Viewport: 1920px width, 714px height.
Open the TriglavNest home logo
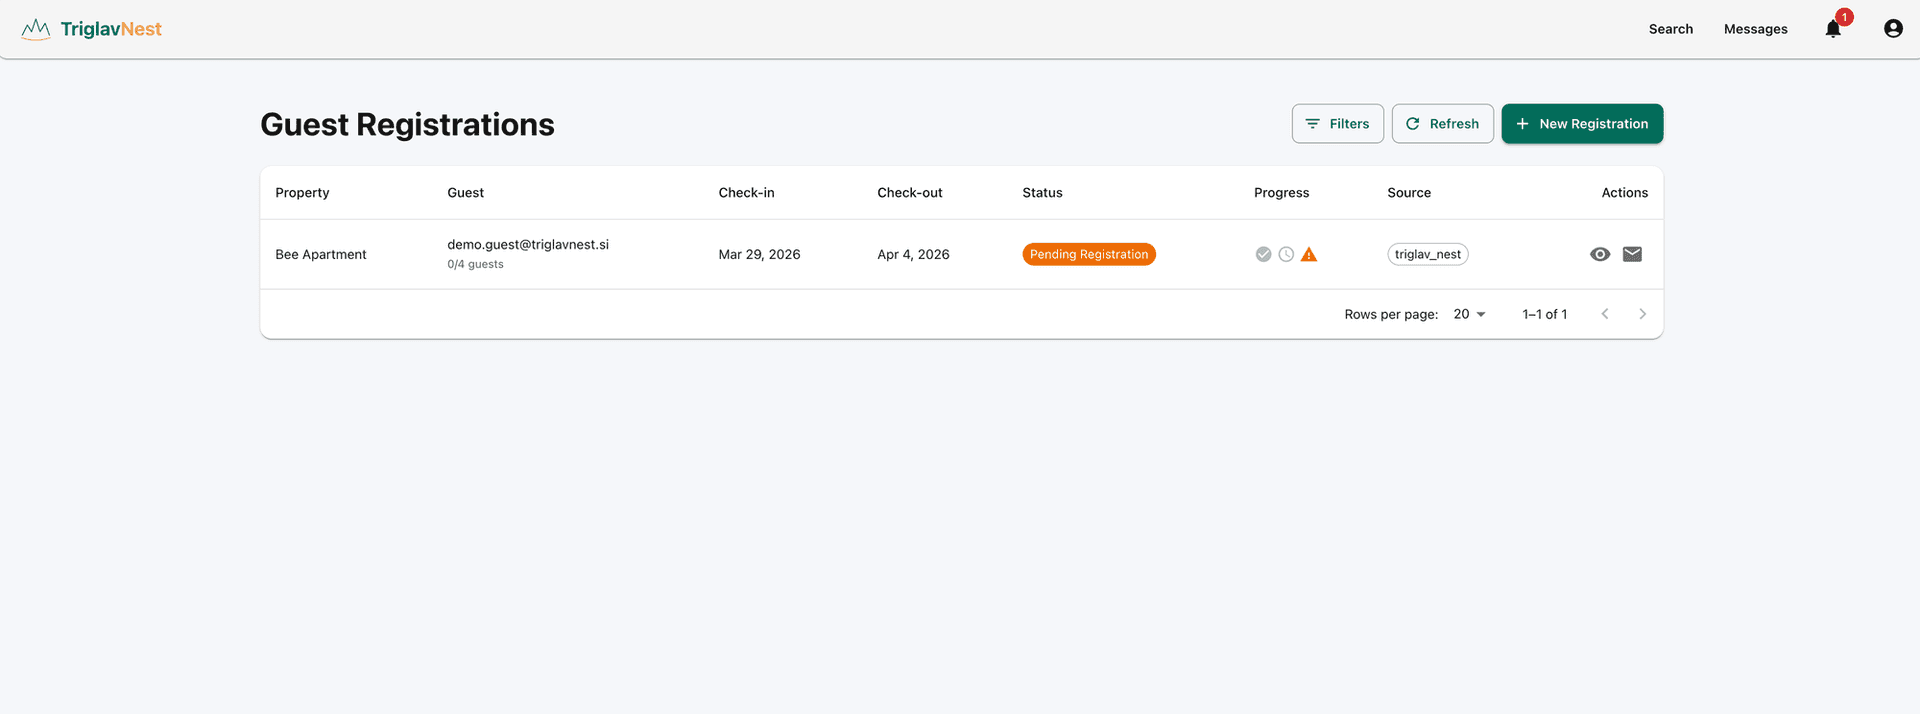pos(91,29)
